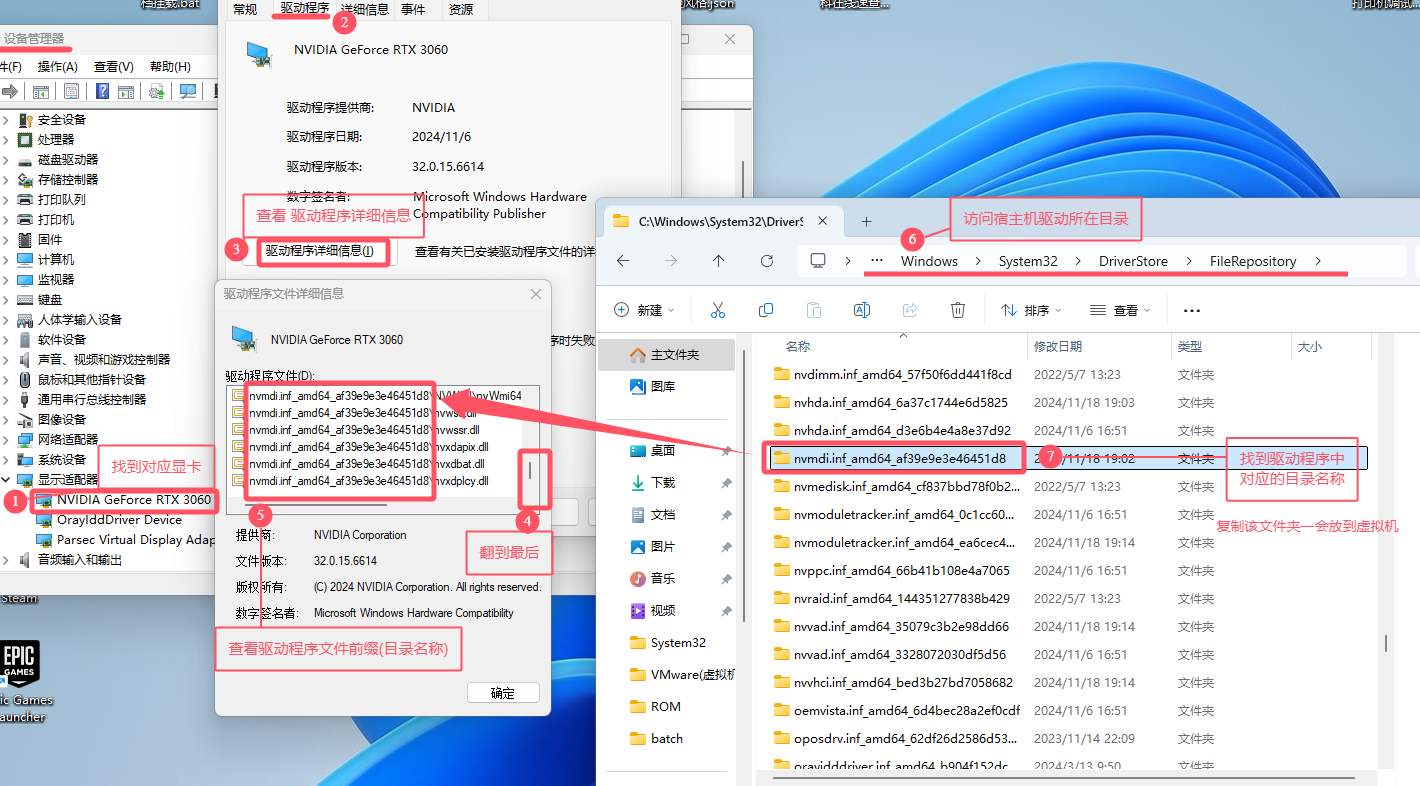Open the See more (…) menu in Explorer toolbar
1420x786 pixels.
(x=1191, y=310)
